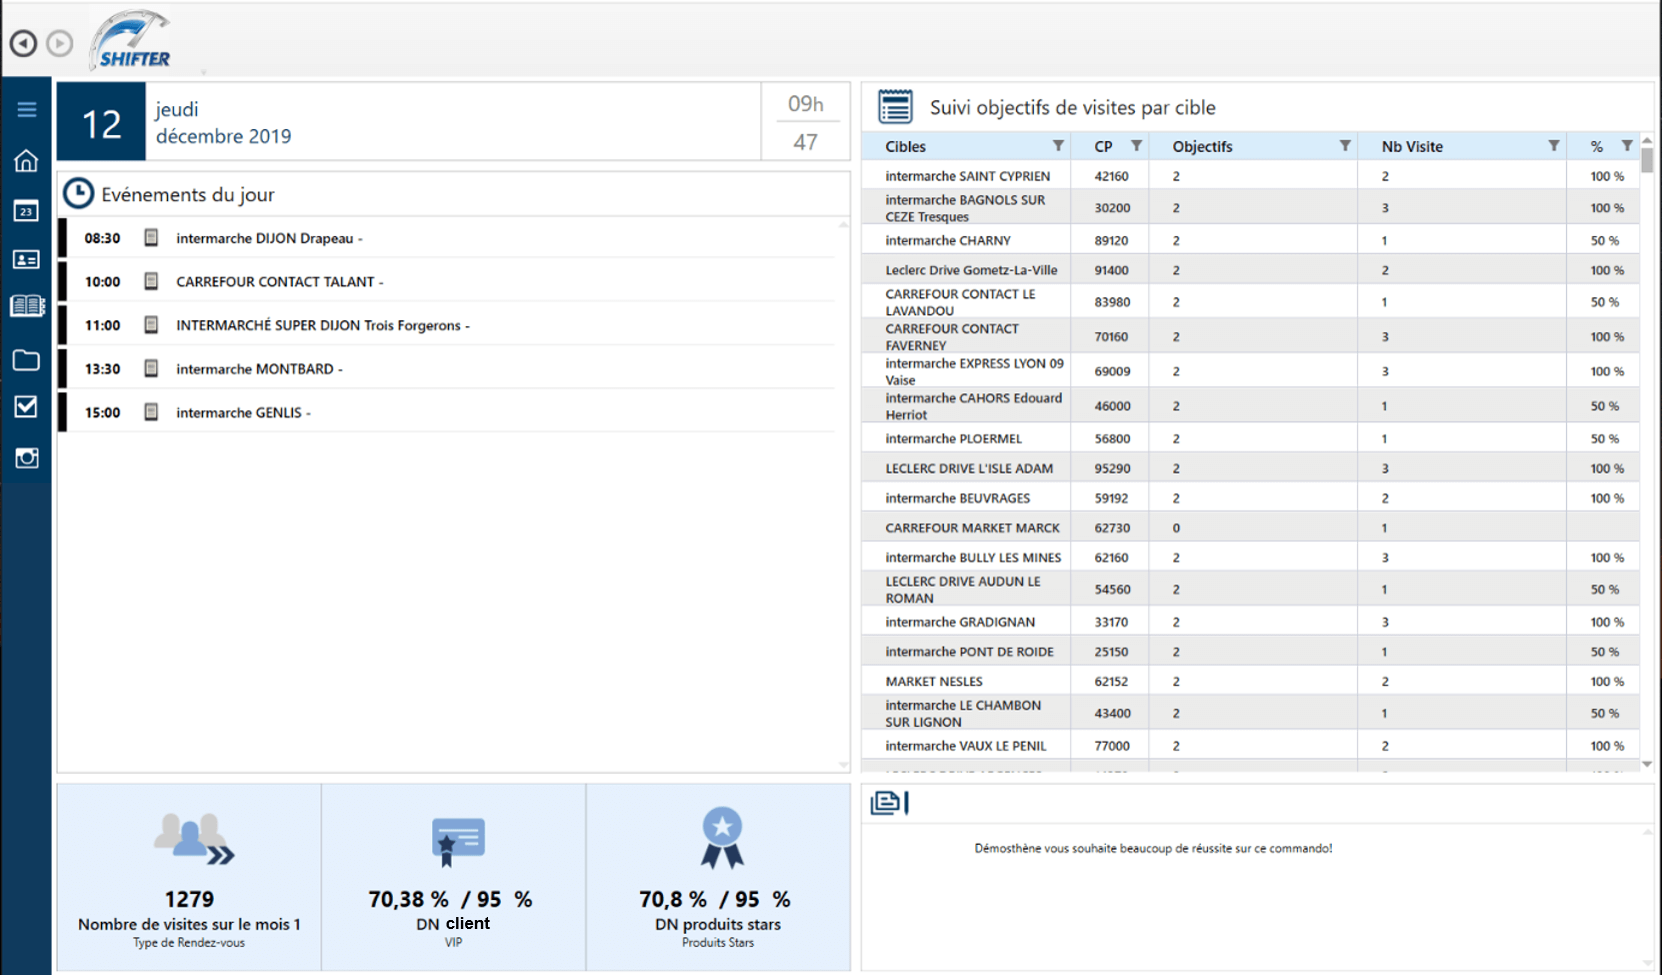Open the 08:30 intermarche DIJON Drapeau event
This screenshot has width=1662, height=975.
click(447, 238)
